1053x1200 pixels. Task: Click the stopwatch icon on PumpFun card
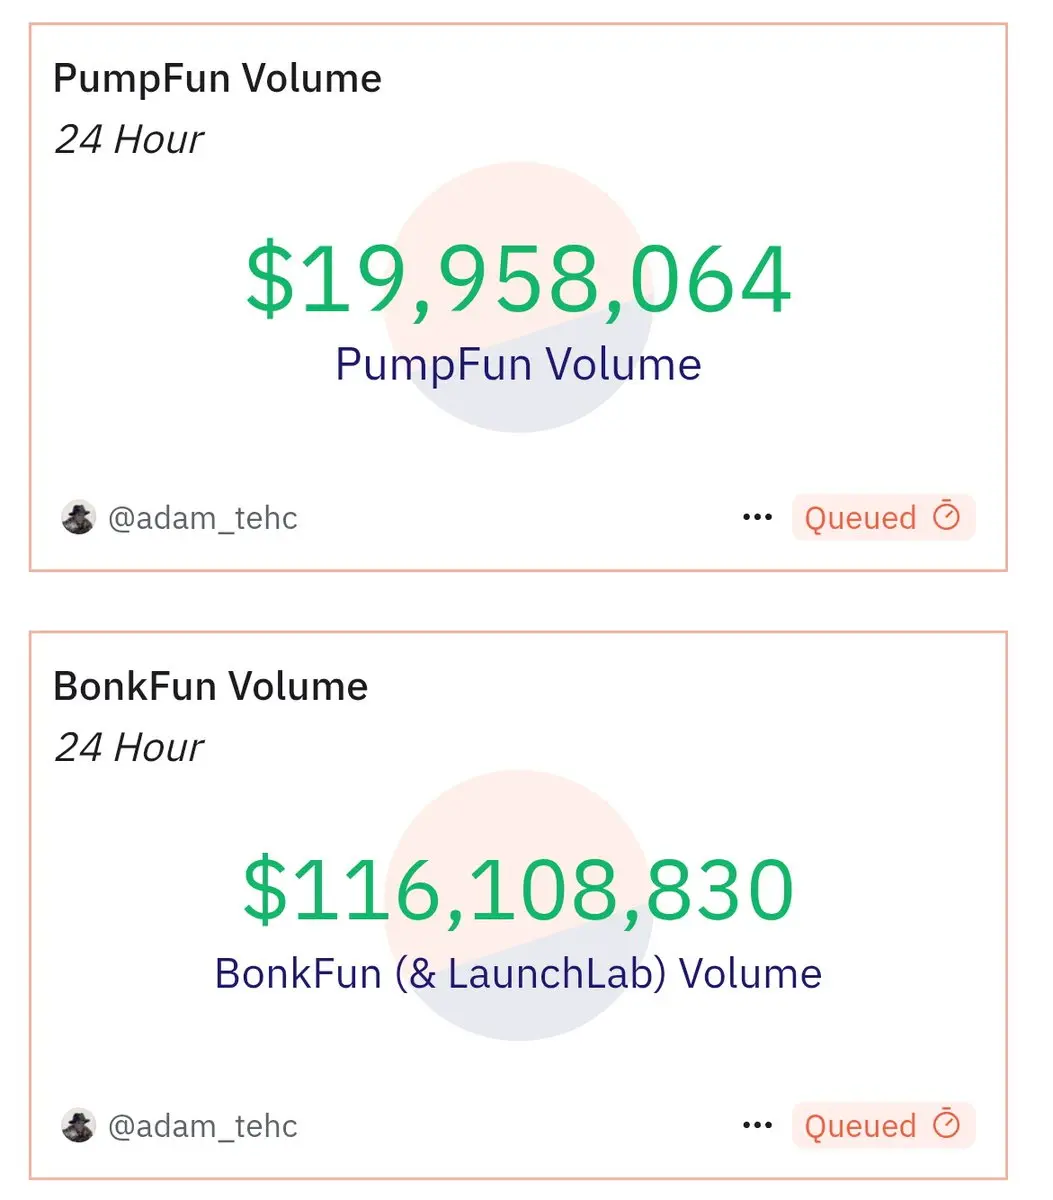point(946,516)
